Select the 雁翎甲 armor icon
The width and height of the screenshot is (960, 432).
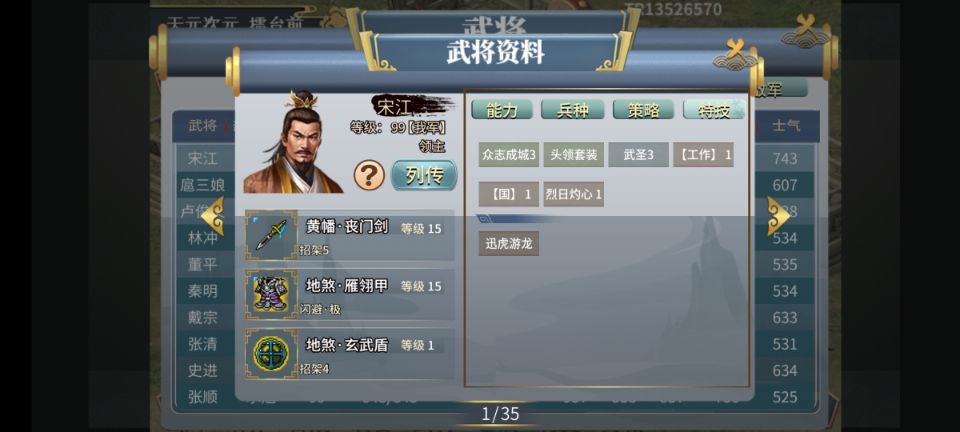[271, 294]
